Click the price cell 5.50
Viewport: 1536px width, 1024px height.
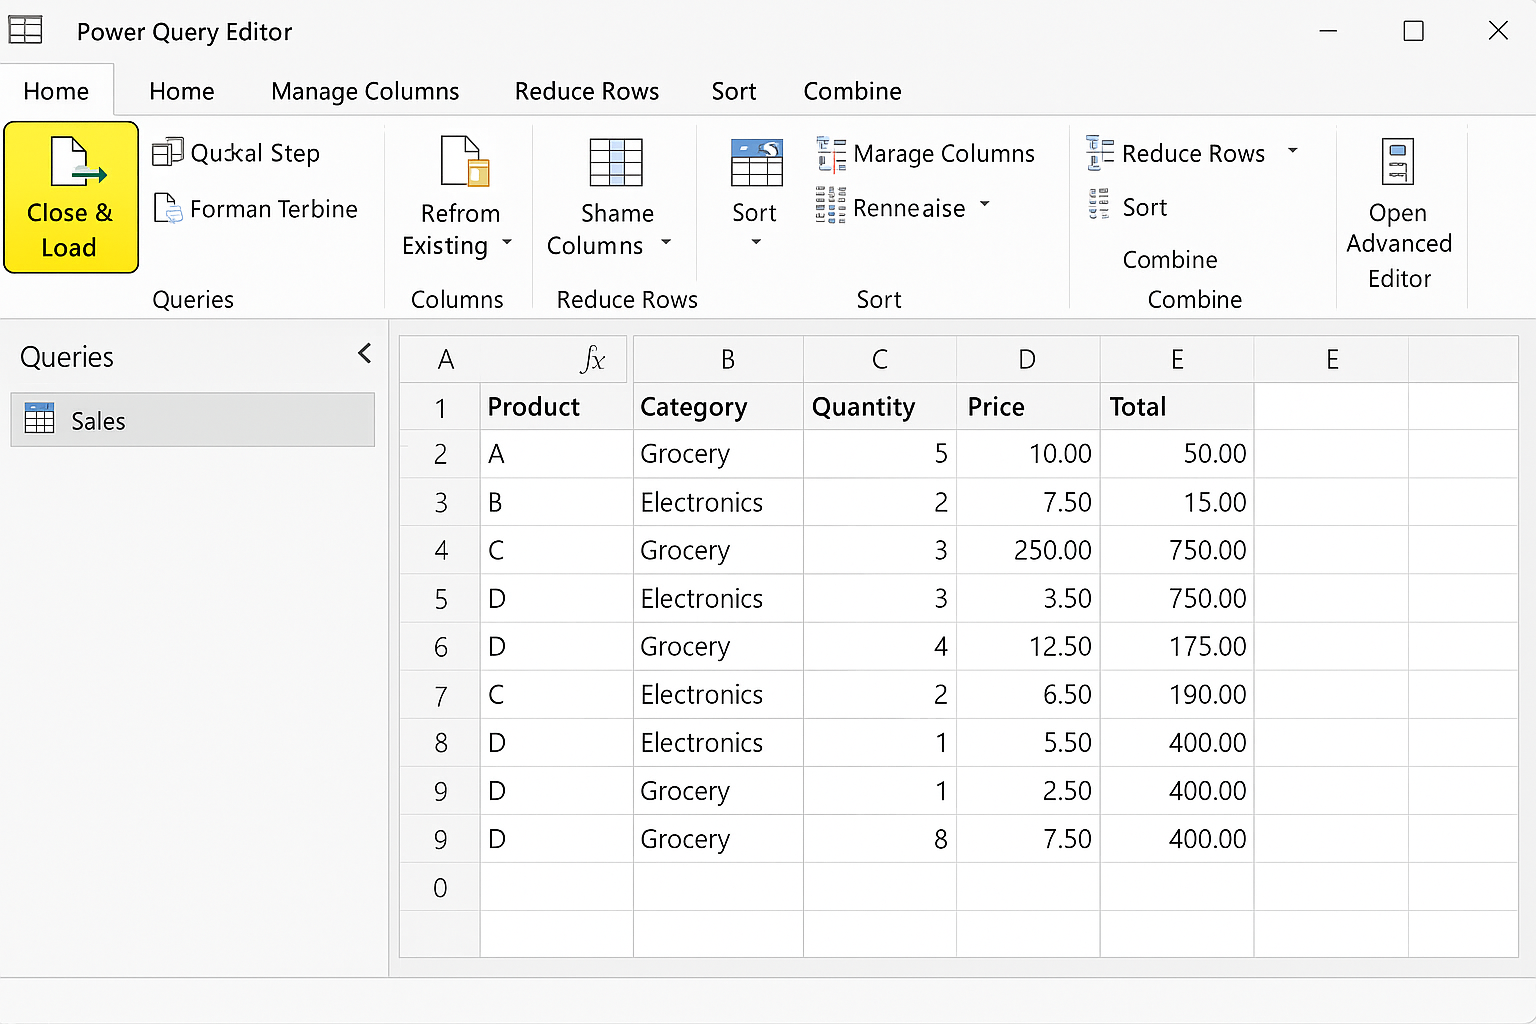click(x=1028, y=743)
